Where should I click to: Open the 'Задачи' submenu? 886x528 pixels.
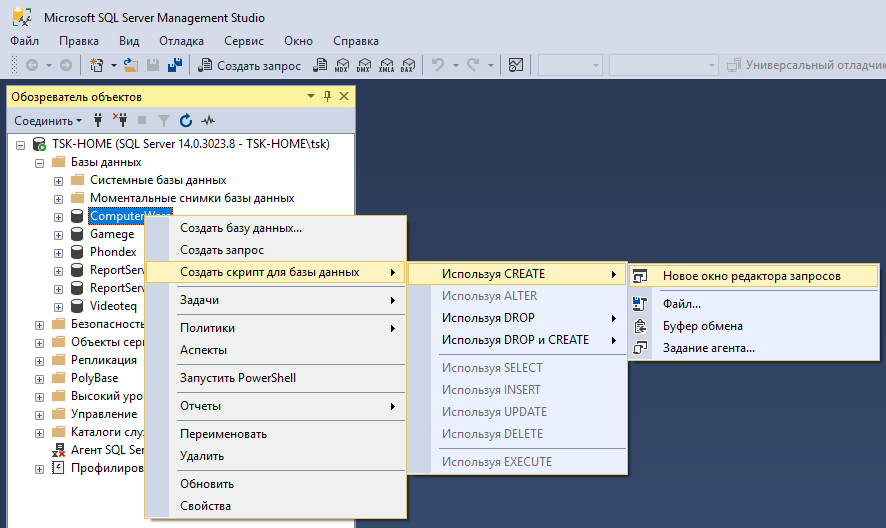click(x=276, y=300)
